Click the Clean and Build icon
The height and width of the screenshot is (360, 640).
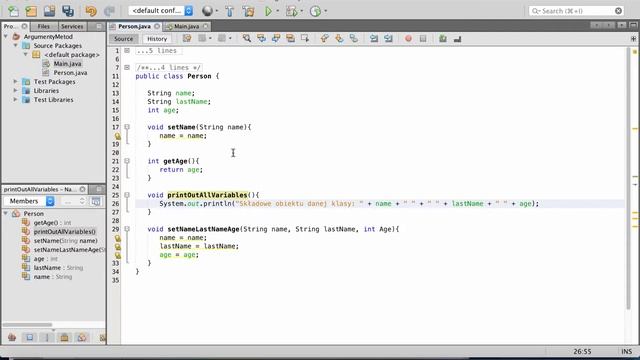click(248, 11)
